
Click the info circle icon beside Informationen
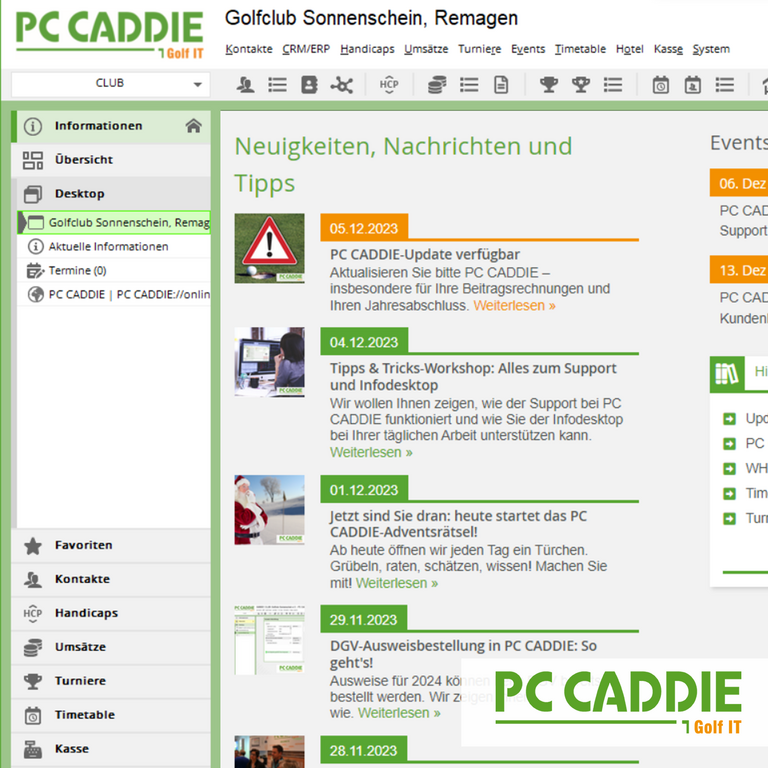coord(33,126)
